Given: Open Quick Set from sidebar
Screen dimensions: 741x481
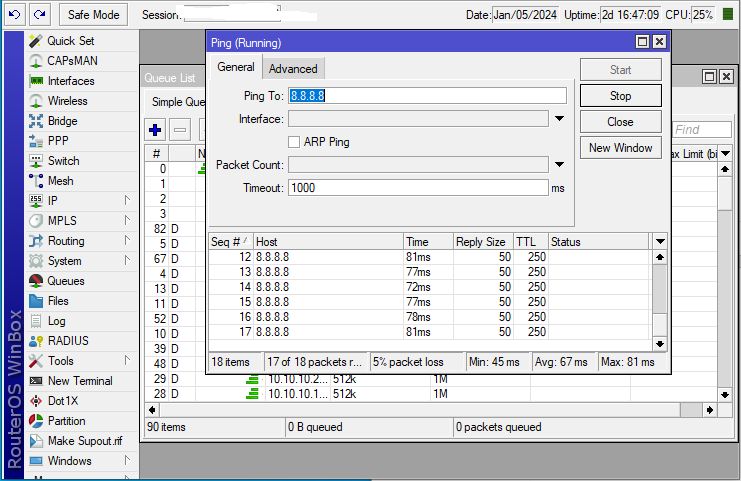Looking at the screenshot, I should [x=70, y=41].
